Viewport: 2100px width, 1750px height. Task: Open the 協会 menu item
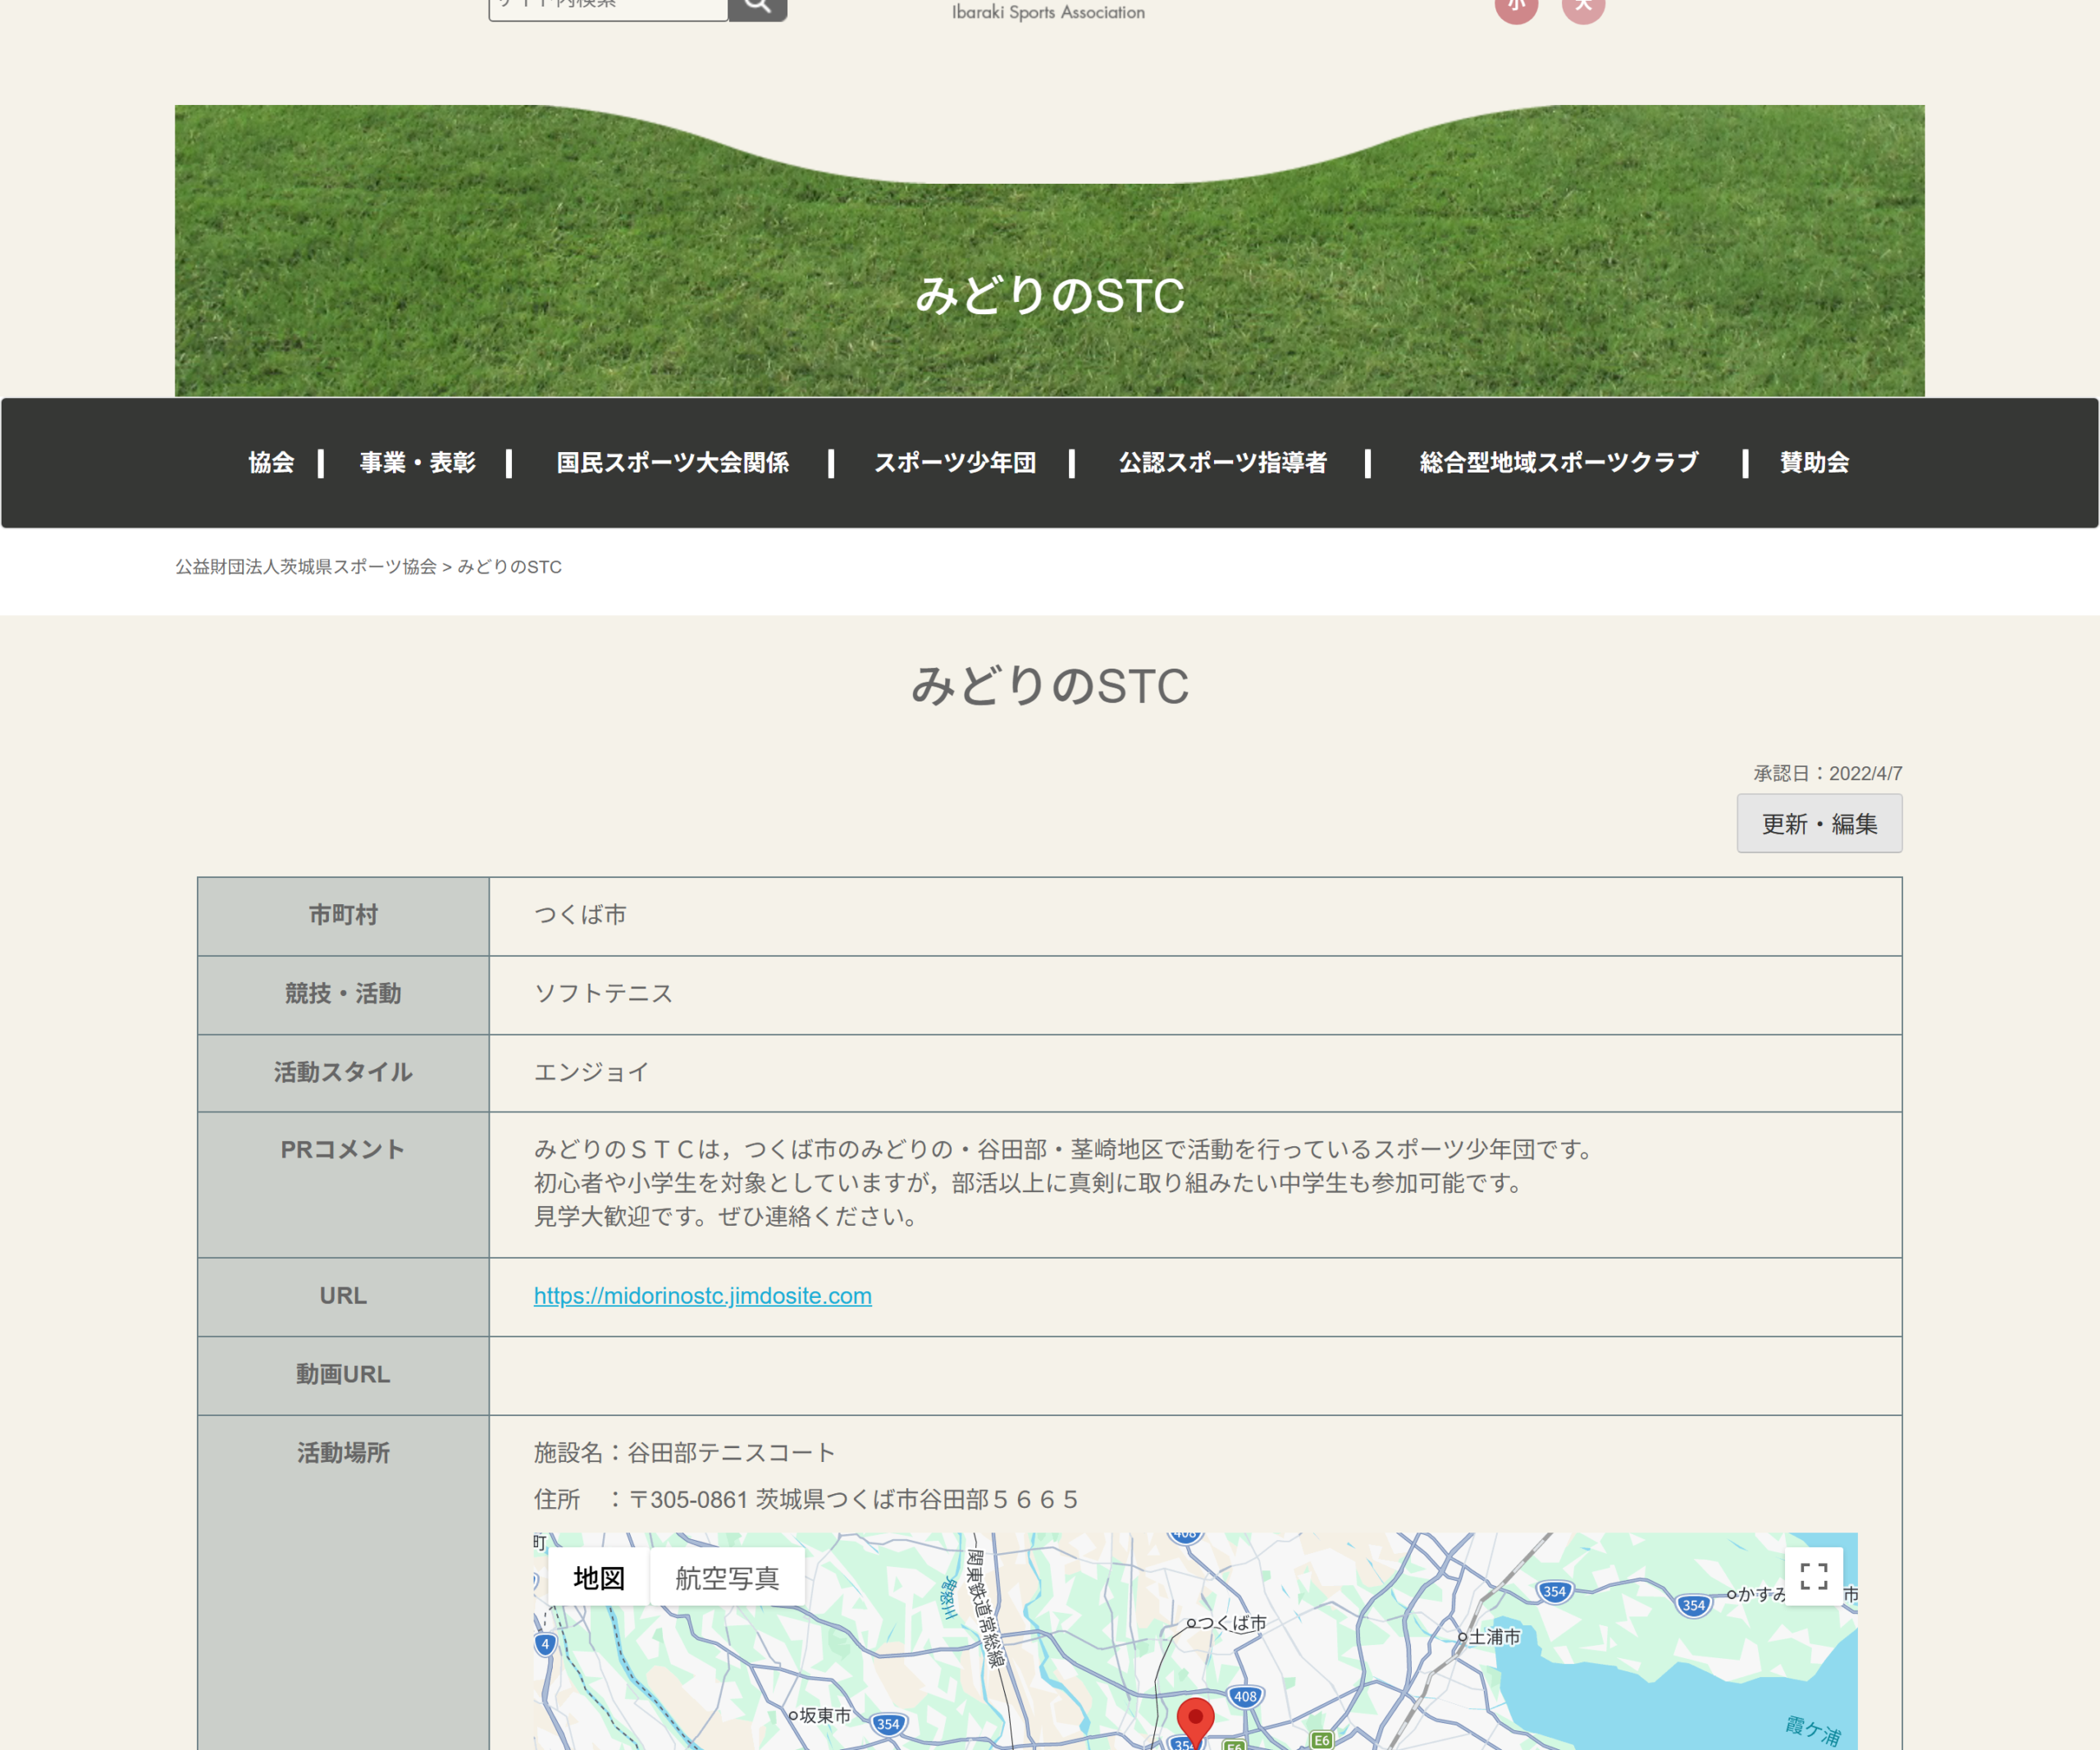[x=271, y=463]
